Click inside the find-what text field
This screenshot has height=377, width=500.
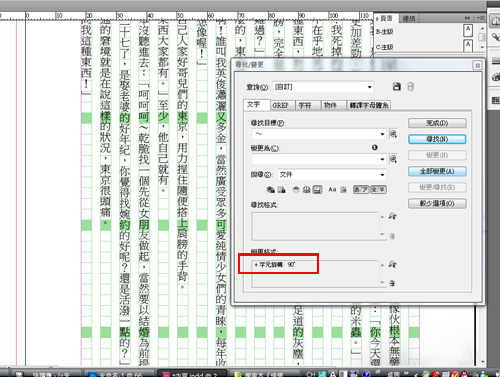tap(315, 134)
